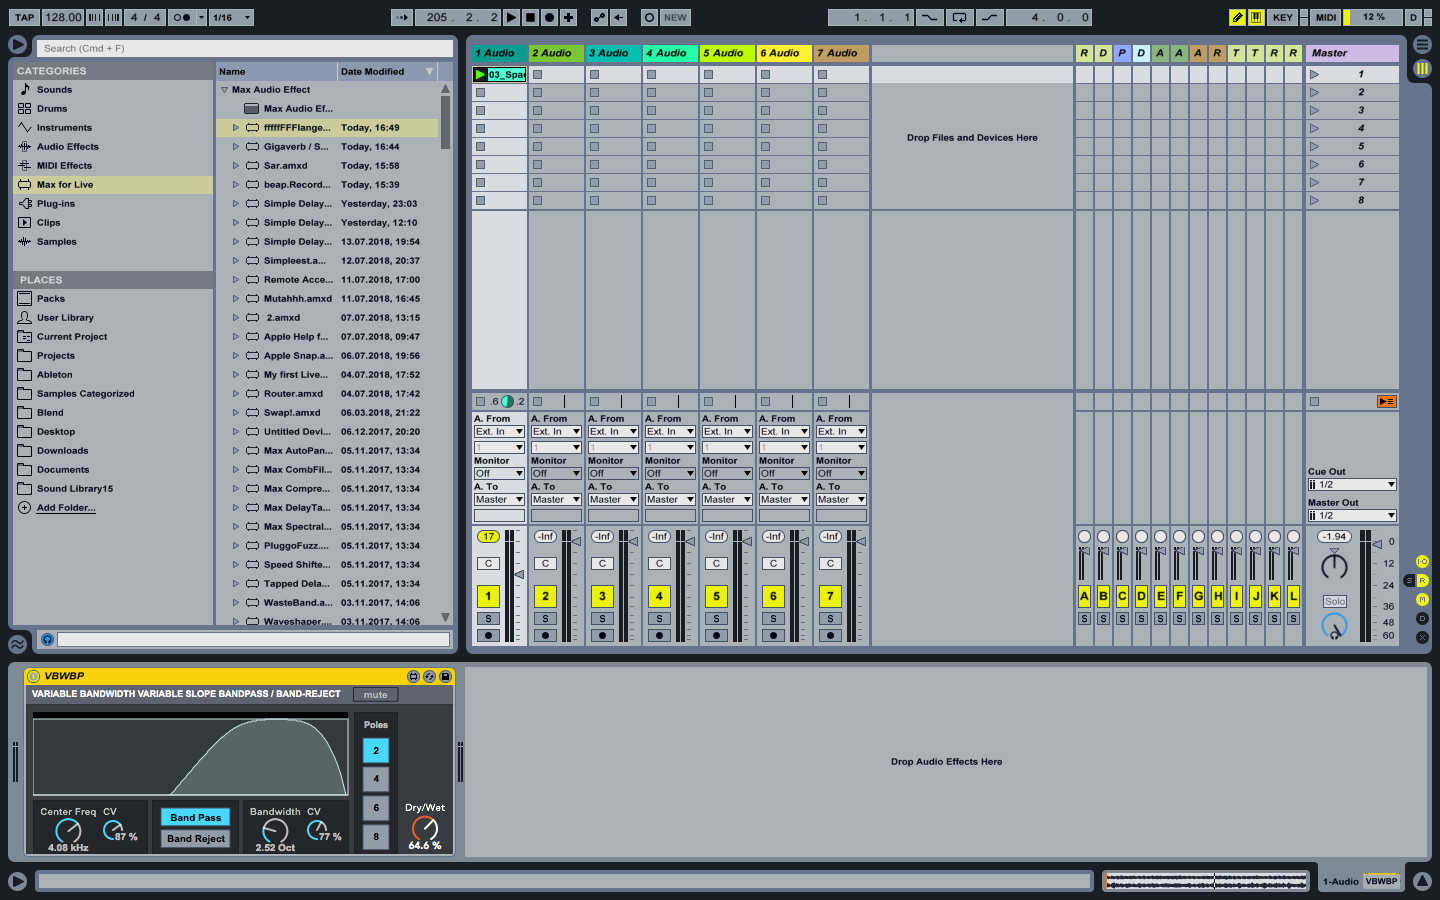Image resolution: width=1440 pixels, height=900 pixels.
Task: Click the Add Folder link
Action: pos(66,508)
